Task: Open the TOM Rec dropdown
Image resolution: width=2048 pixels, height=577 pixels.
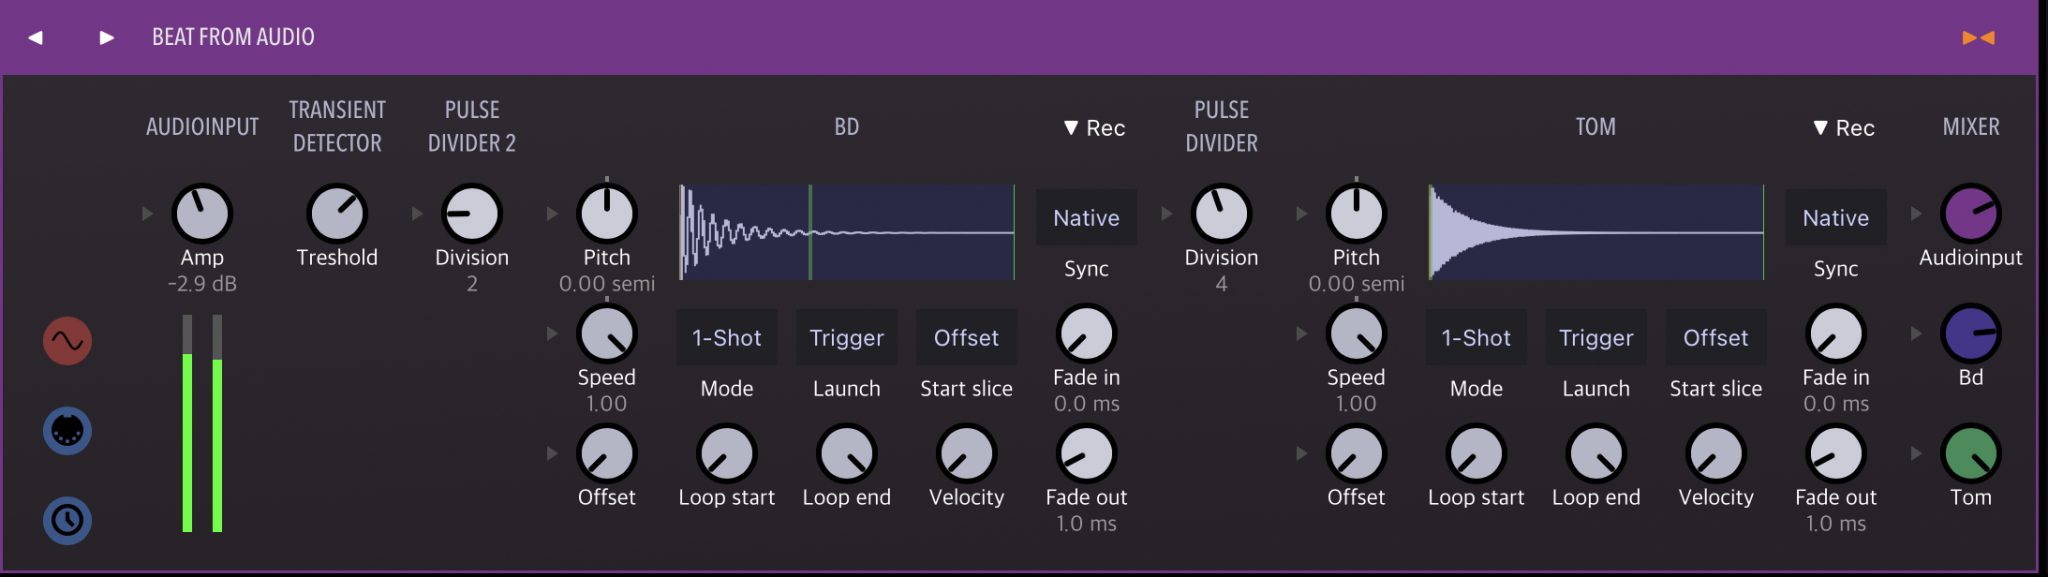Action: pyautogui.click(x=1843, y=128)
